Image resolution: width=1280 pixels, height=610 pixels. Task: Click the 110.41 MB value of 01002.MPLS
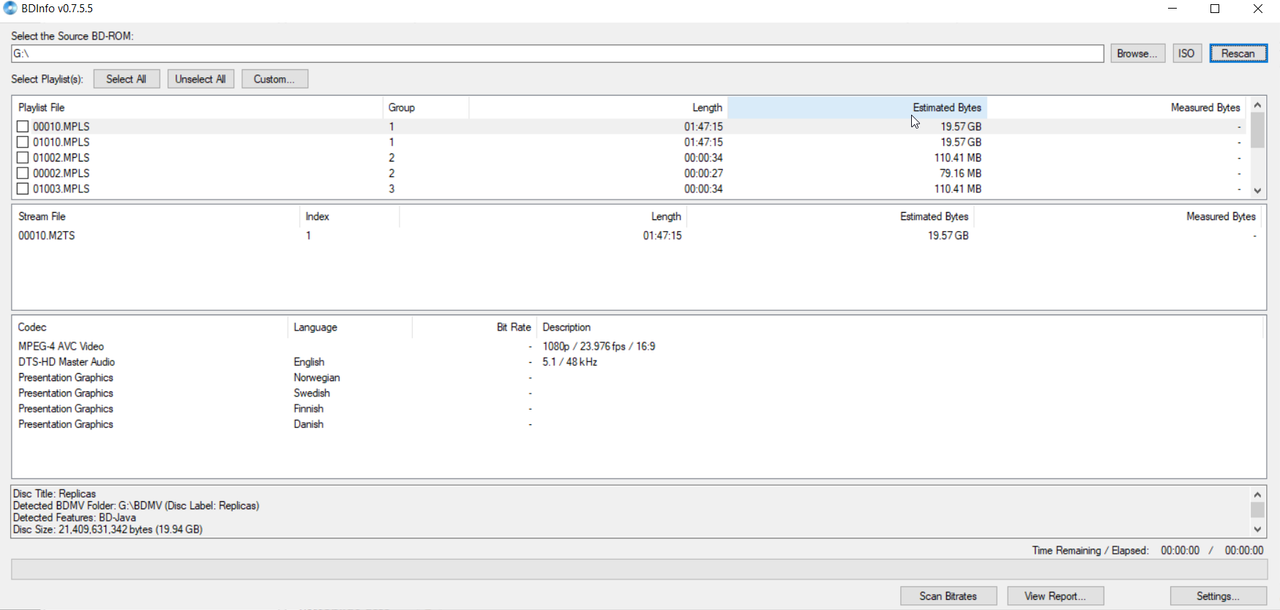coord(957,158)
